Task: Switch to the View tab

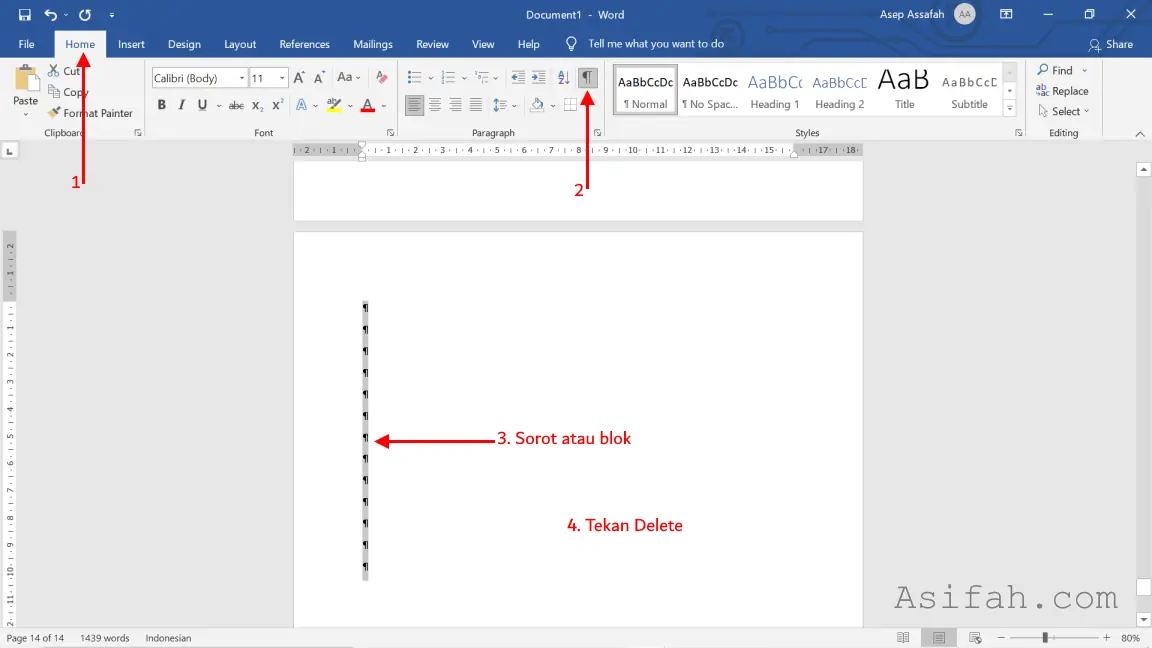Action: coord(483,44)
